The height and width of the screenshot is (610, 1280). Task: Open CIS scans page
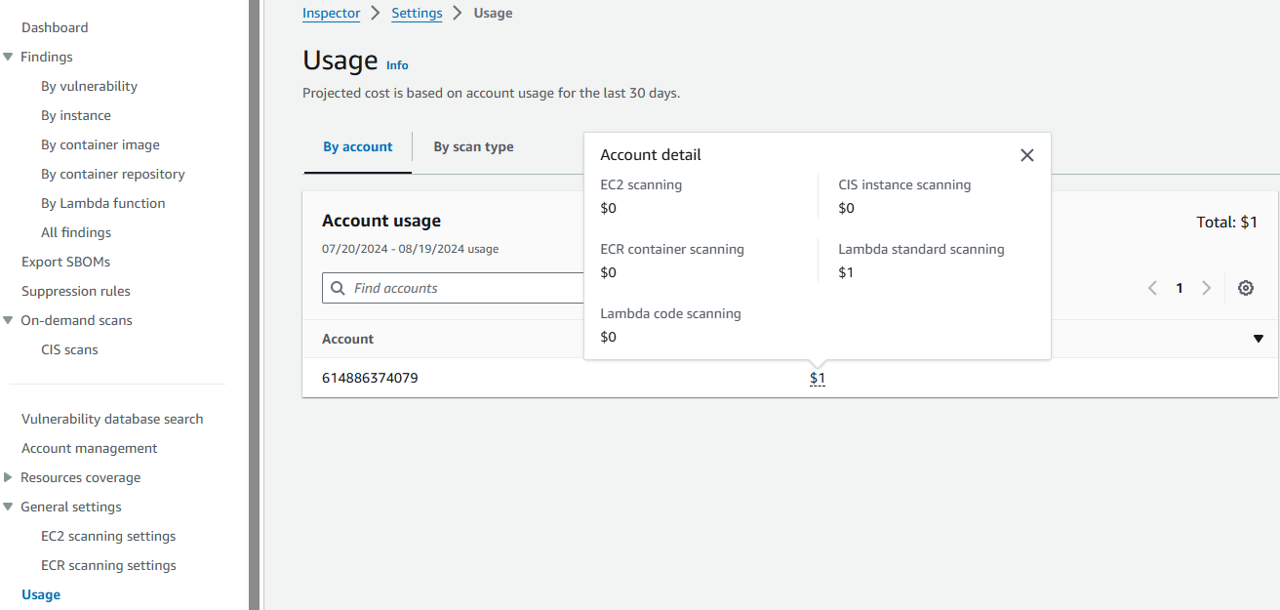click(x=69, y=349)
